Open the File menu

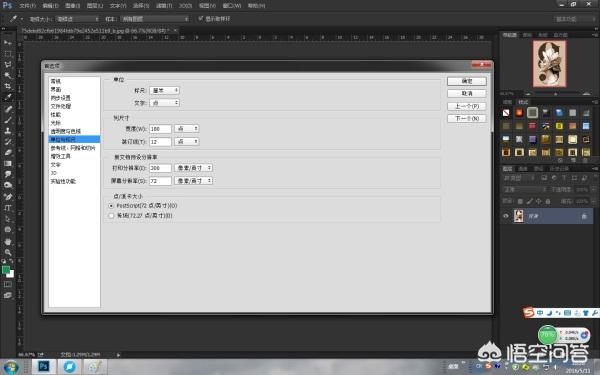click(x=27, y=6)
